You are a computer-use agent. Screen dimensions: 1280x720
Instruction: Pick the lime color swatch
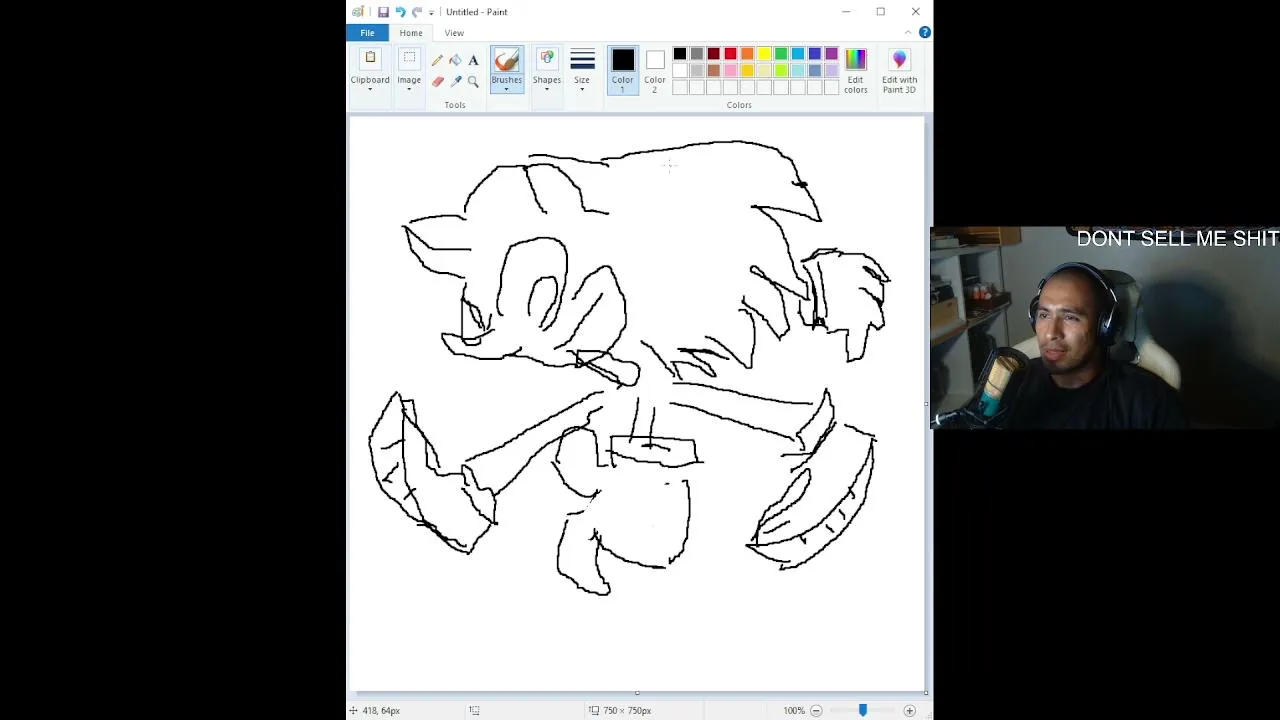point(781,71)
